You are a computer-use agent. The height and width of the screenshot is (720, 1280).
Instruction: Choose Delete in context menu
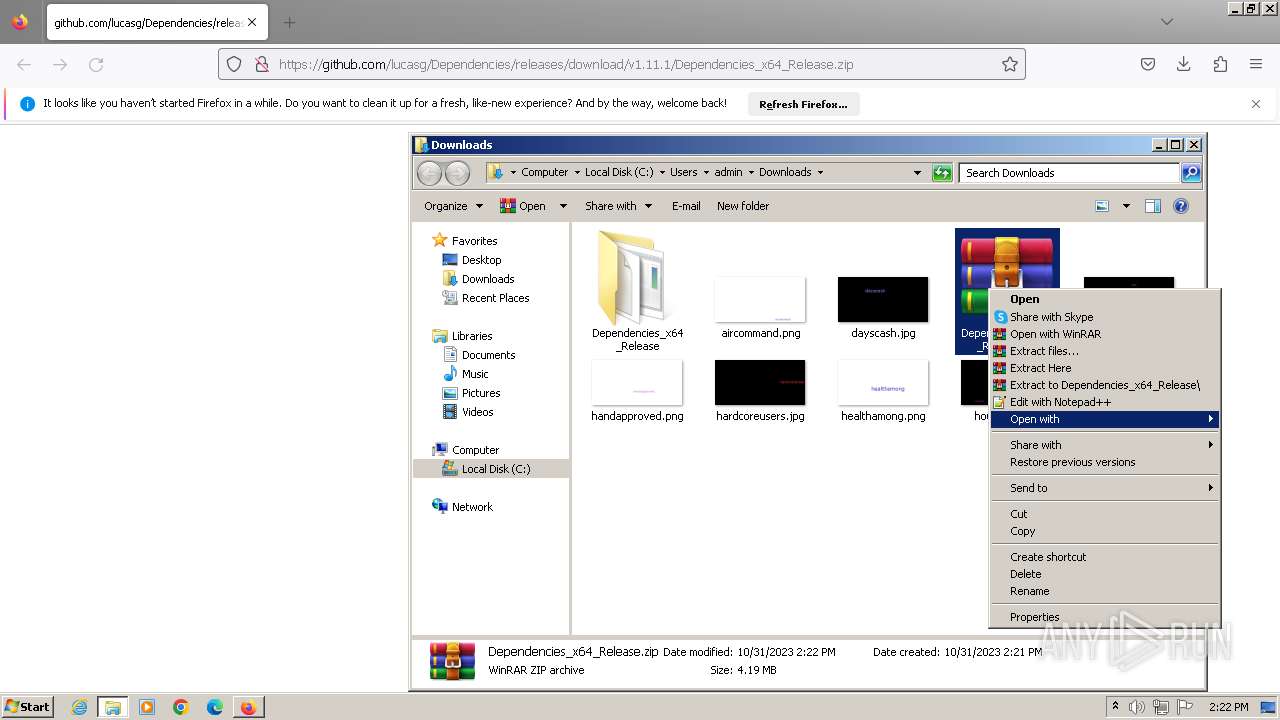[x=1105, y=574]
